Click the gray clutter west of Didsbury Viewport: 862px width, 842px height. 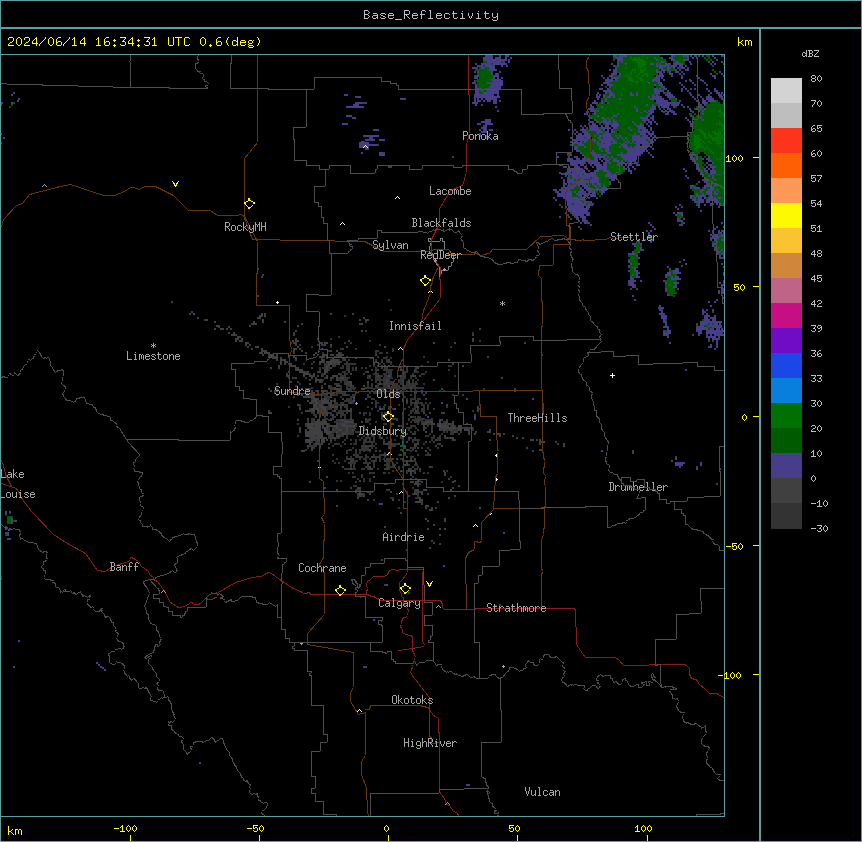(330, 422)
